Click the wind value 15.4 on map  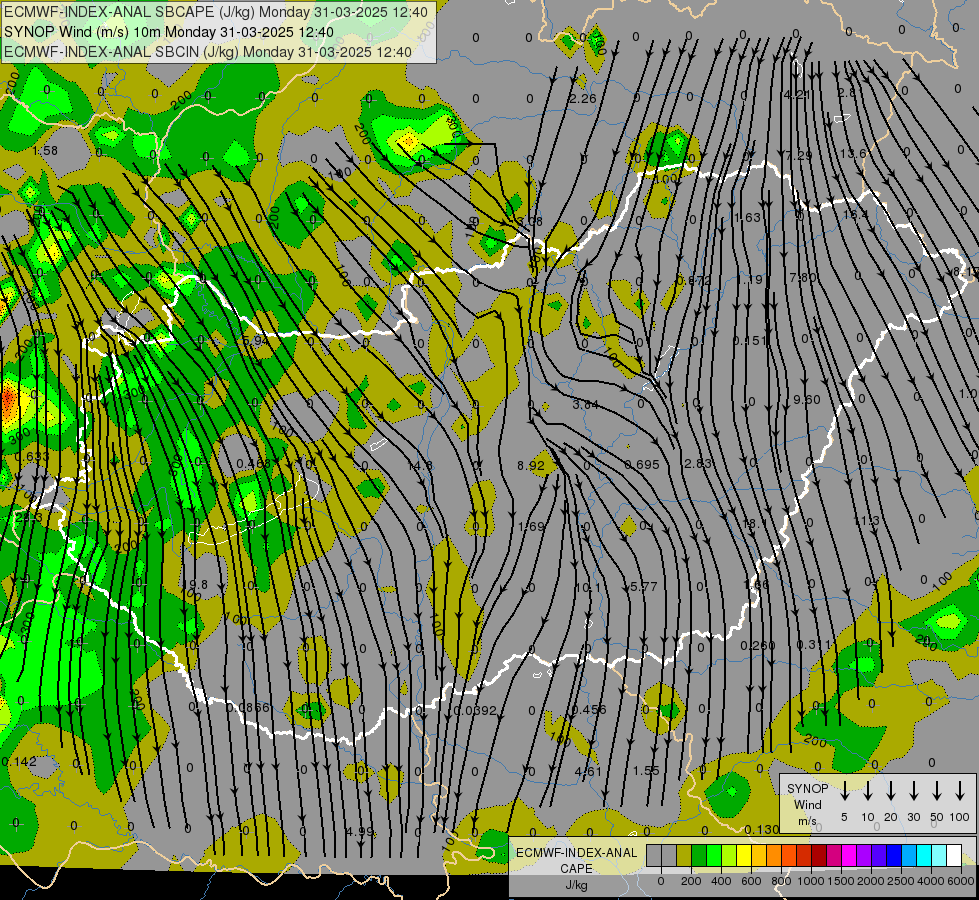(x=855, y=215)
